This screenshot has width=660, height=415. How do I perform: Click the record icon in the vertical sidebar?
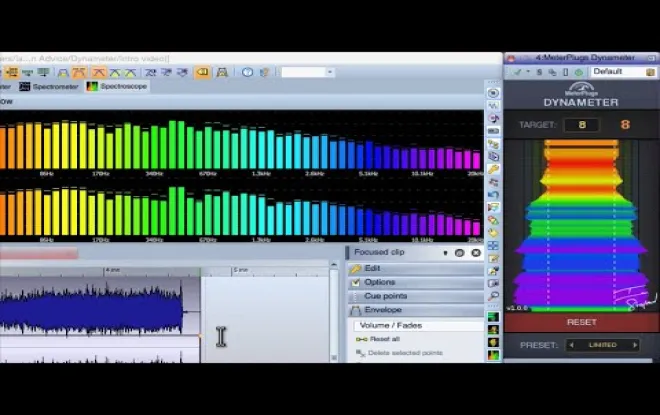[493, 93]
